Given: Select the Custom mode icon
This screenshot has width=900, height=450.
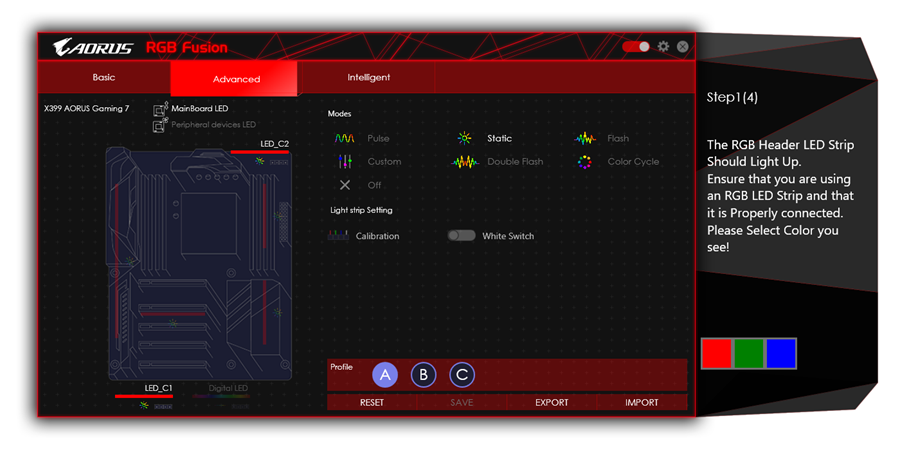Looking at the screenshot, I should (x=345, y=162).
